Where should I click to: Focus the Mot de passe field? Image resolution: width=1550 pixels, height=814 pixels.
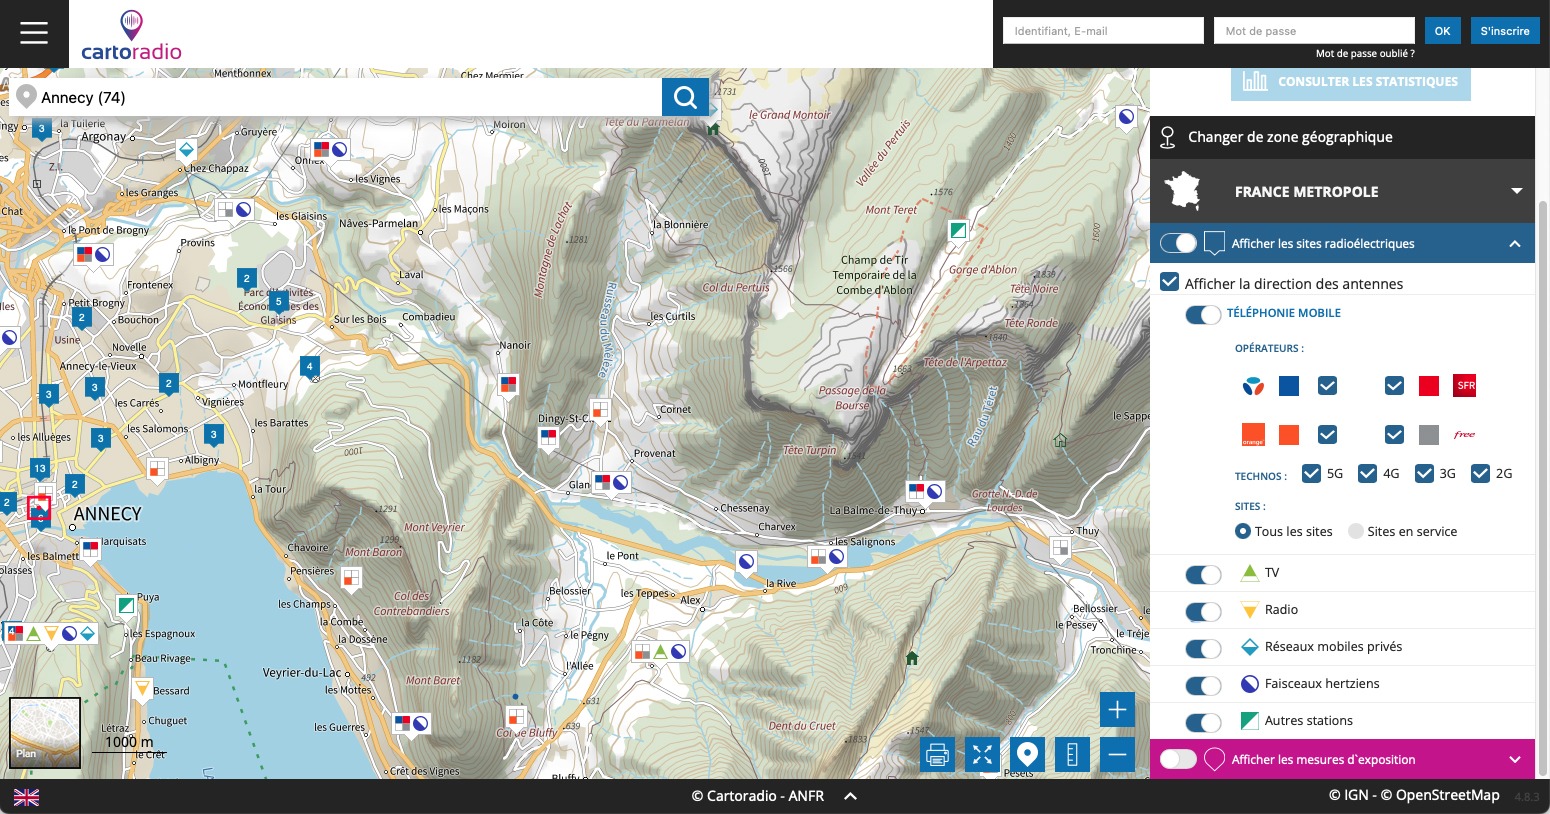[1314, 31]
